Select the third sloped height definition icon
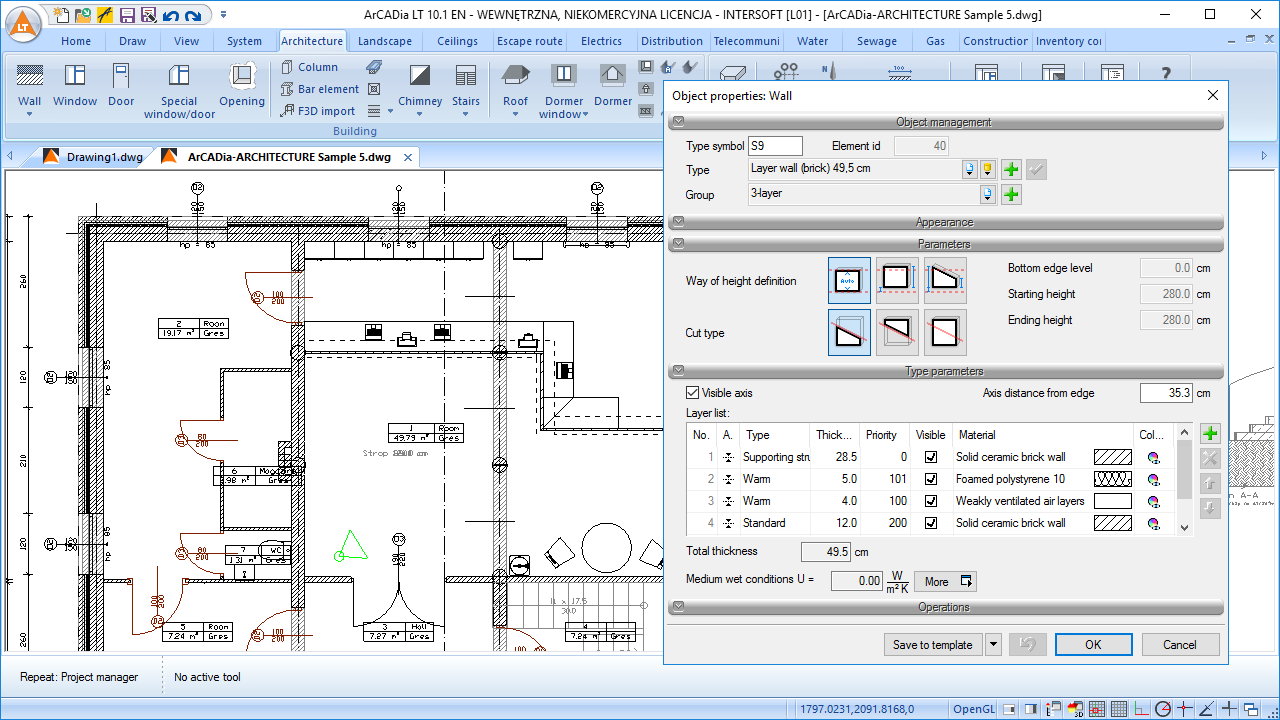 coord(945,281)
